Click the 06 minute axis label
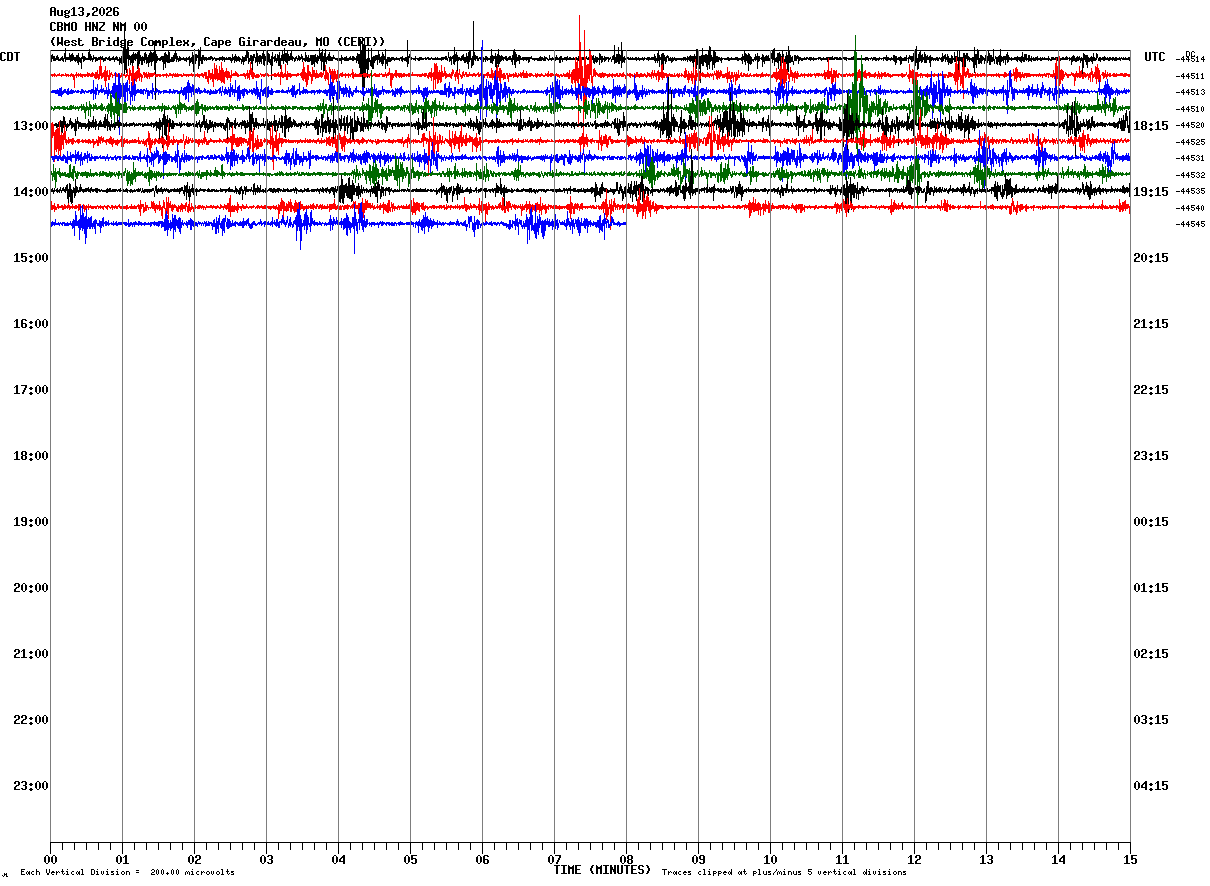This screenshot has width=1210, height=886. click(x=482, y=860)
